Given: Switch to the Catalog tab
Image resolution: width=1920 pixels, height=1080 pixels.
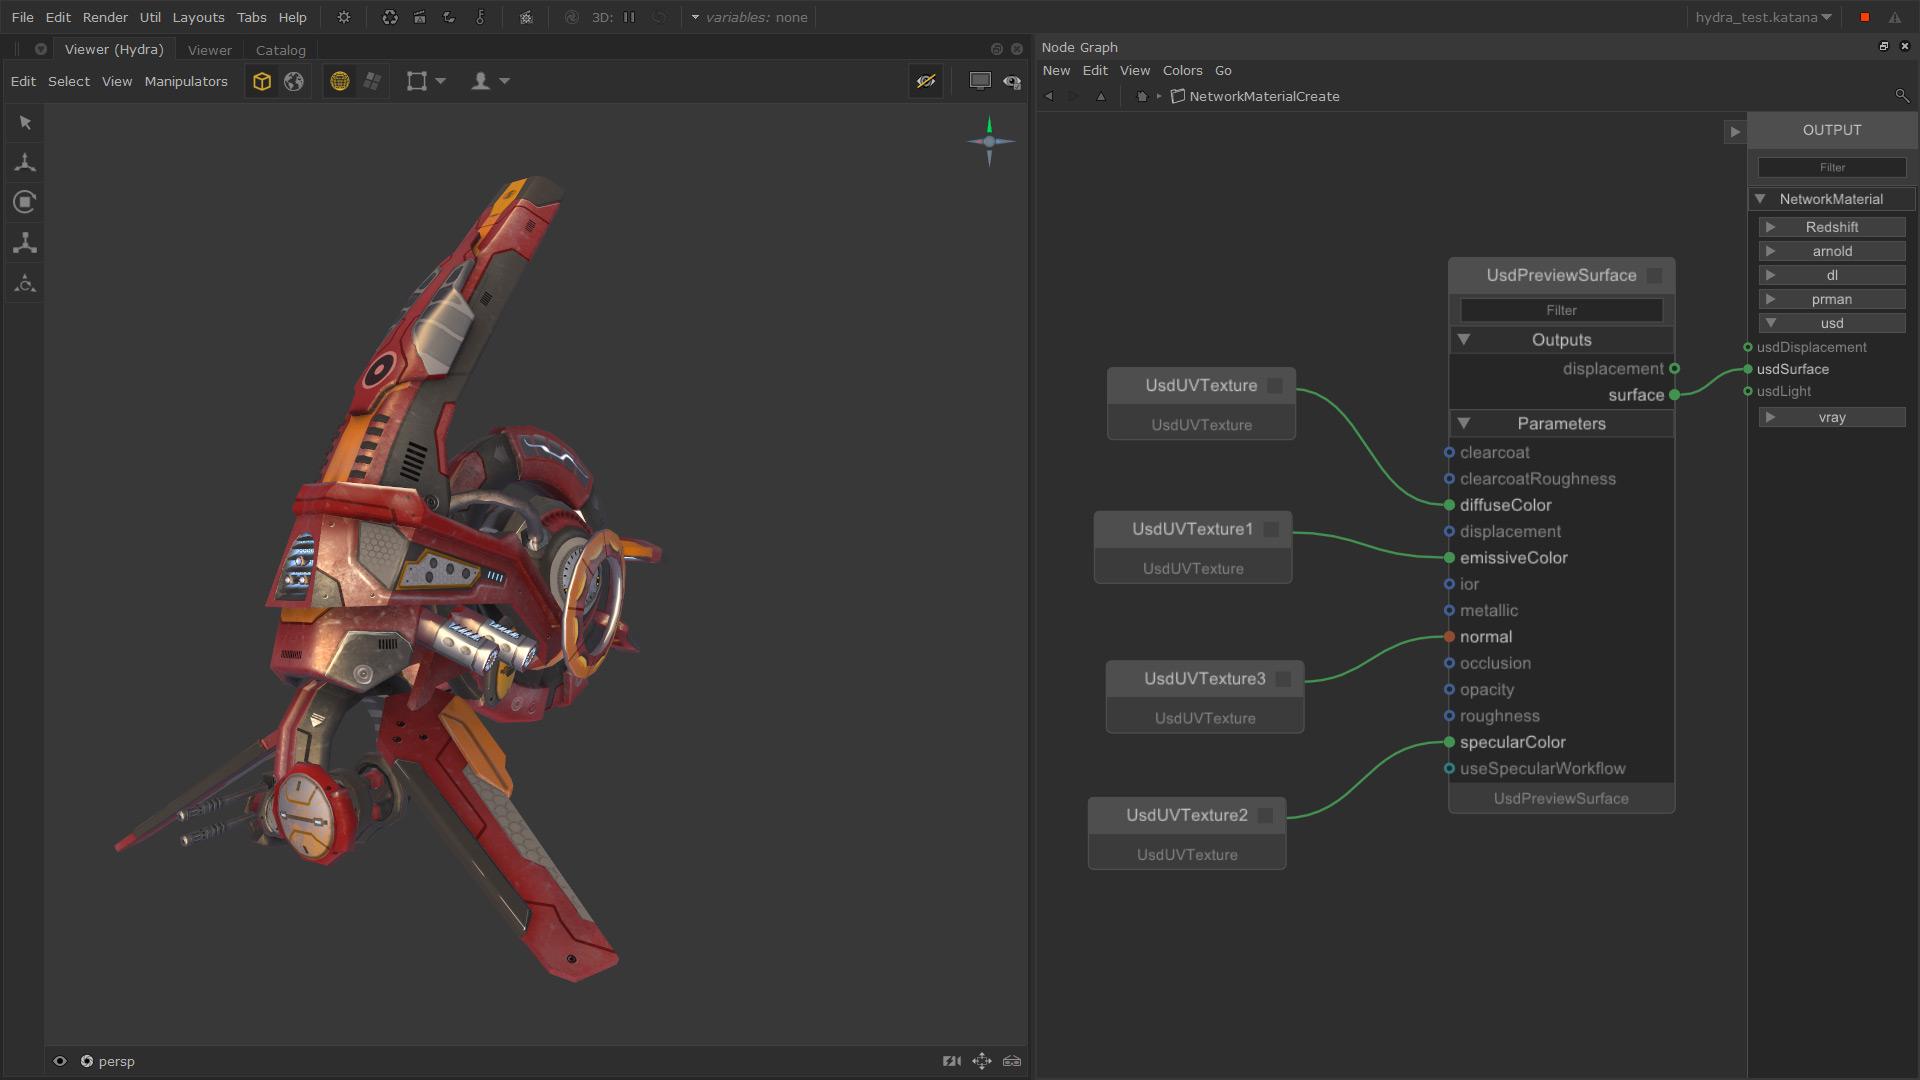Looking at the screenshot, I should point(280,50).
